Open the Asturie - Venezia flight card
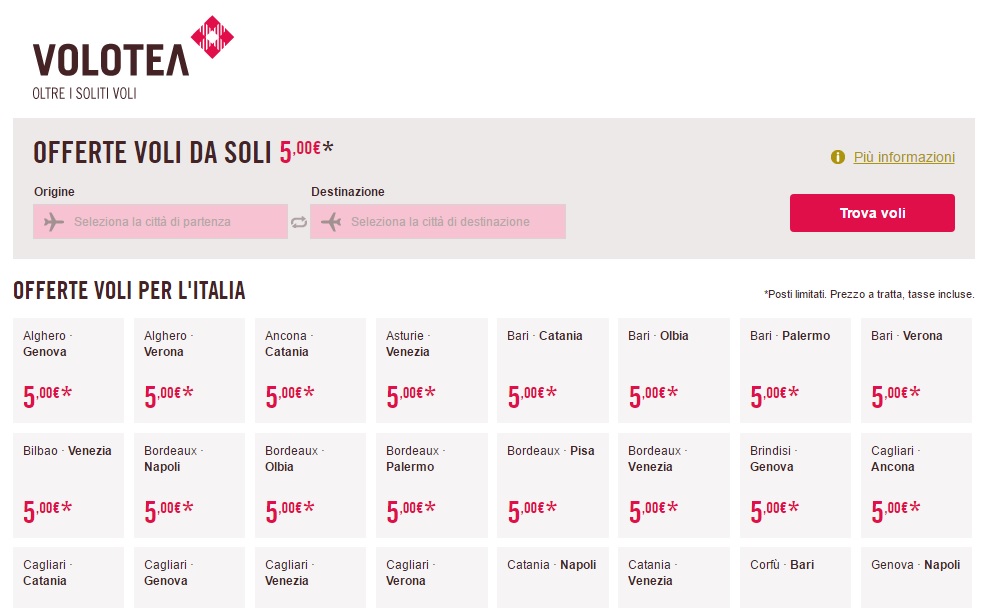 pyautogui.click(x=431, y=370)
